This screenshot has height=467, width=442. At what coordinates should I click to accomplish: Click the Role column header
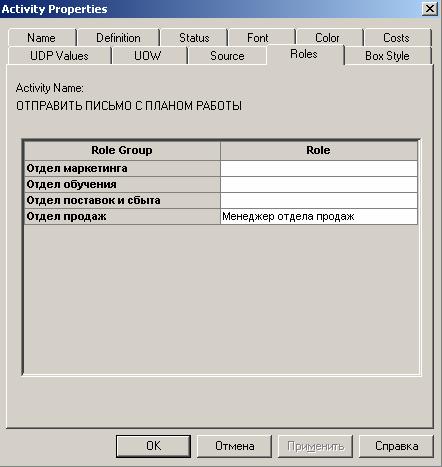point(318,150)
